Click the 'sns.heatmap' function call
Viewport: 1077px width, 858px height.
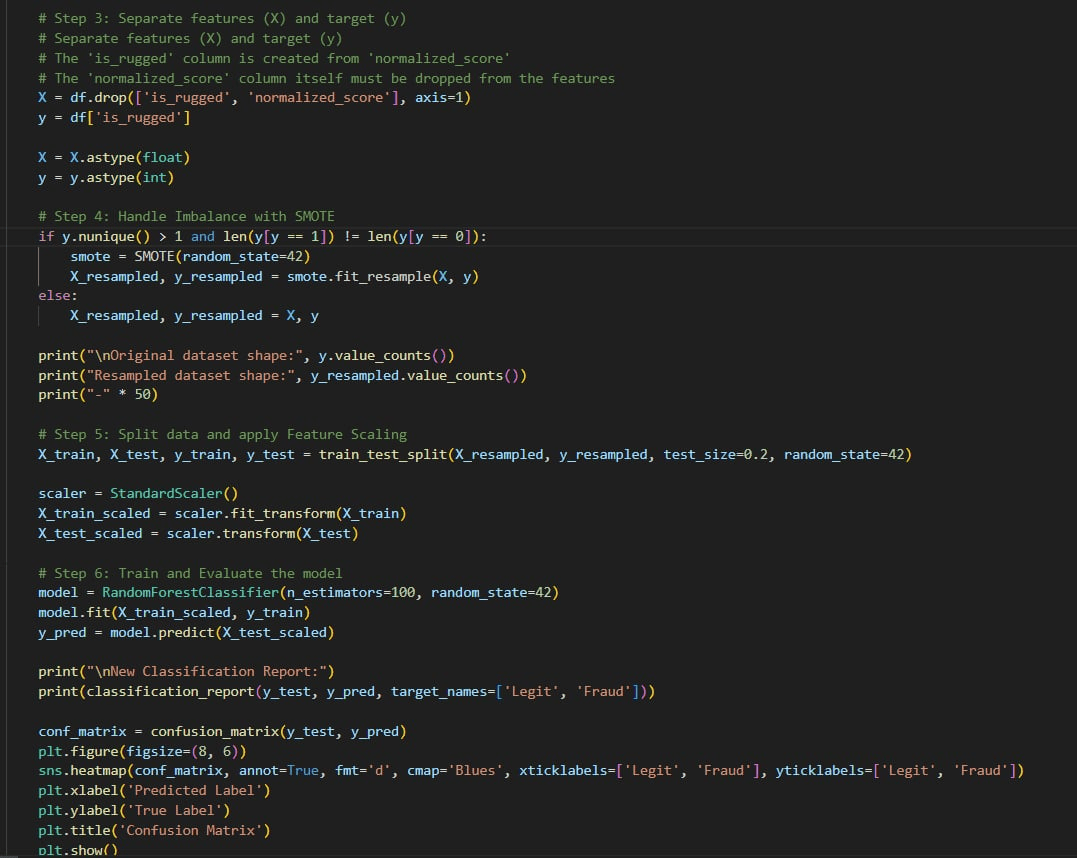click(82, 771)
